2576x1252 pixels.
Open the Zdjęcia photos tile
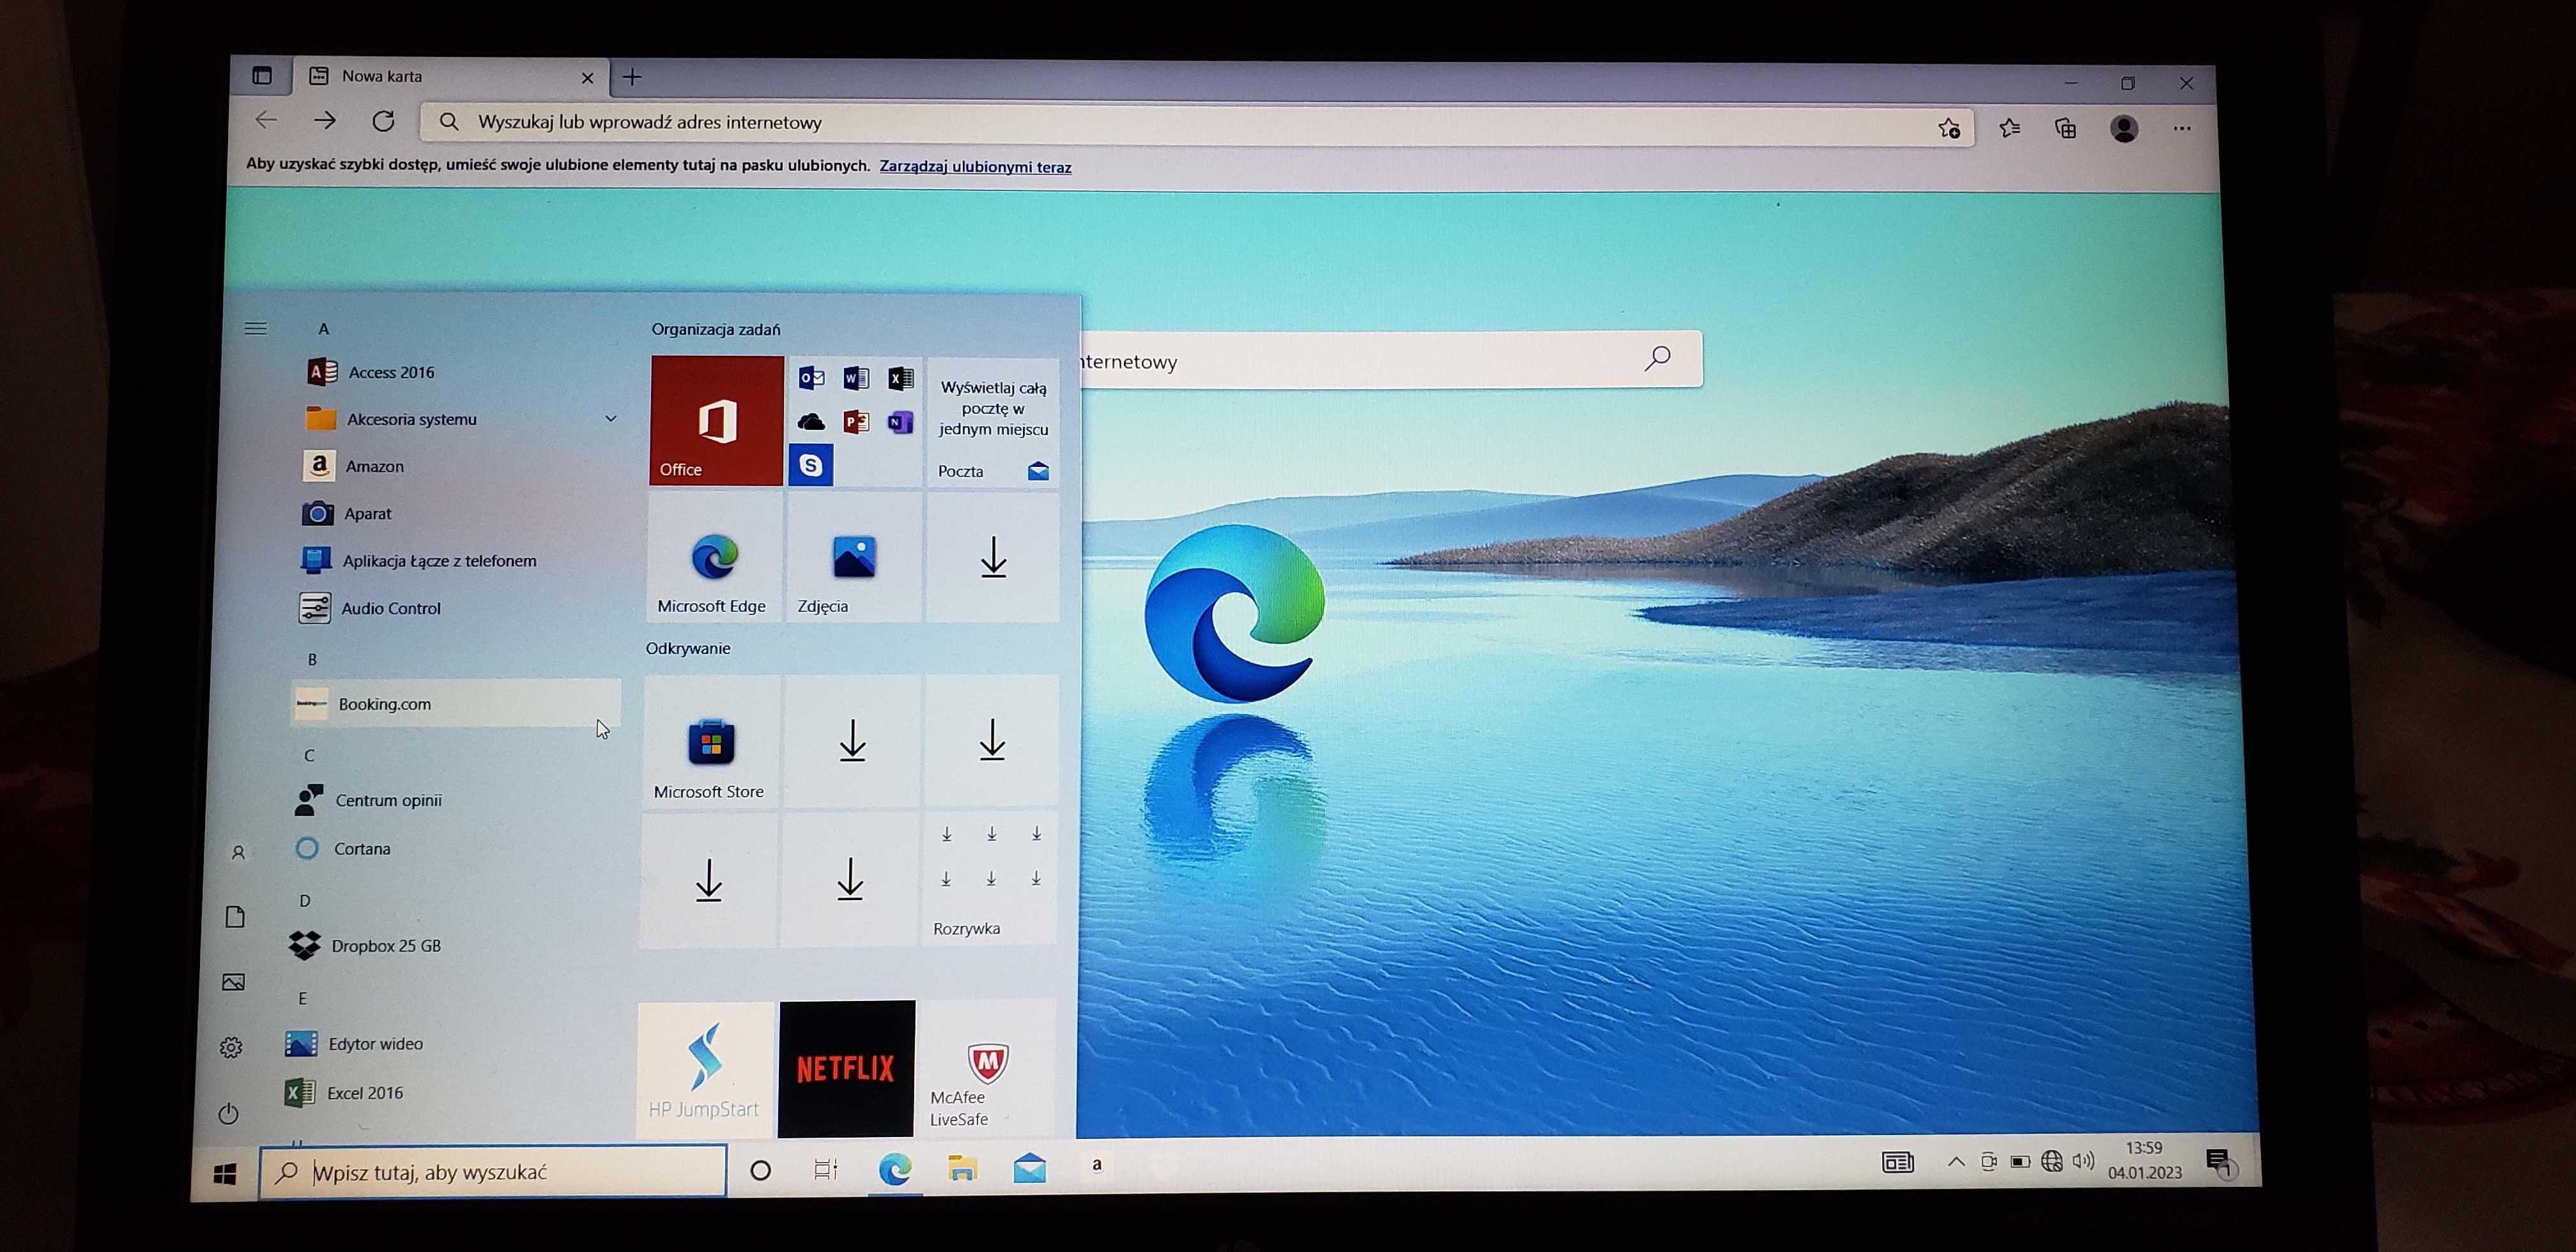(853, 558)
